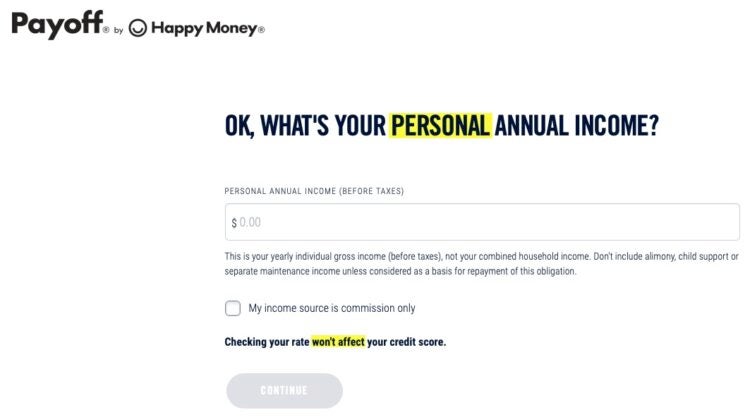Click the Payoff logo
The height and width of the screenshot is (417, 750).
coord(58,25)
